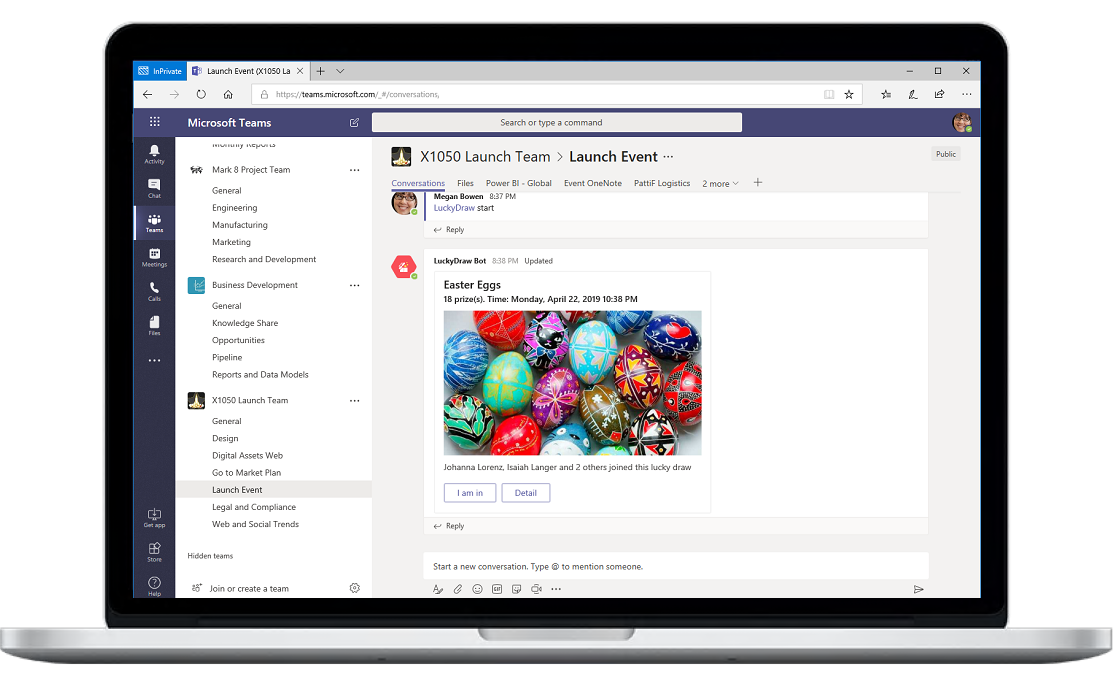
Task: Click the Search or type a command box
Action: pos(556,123)
